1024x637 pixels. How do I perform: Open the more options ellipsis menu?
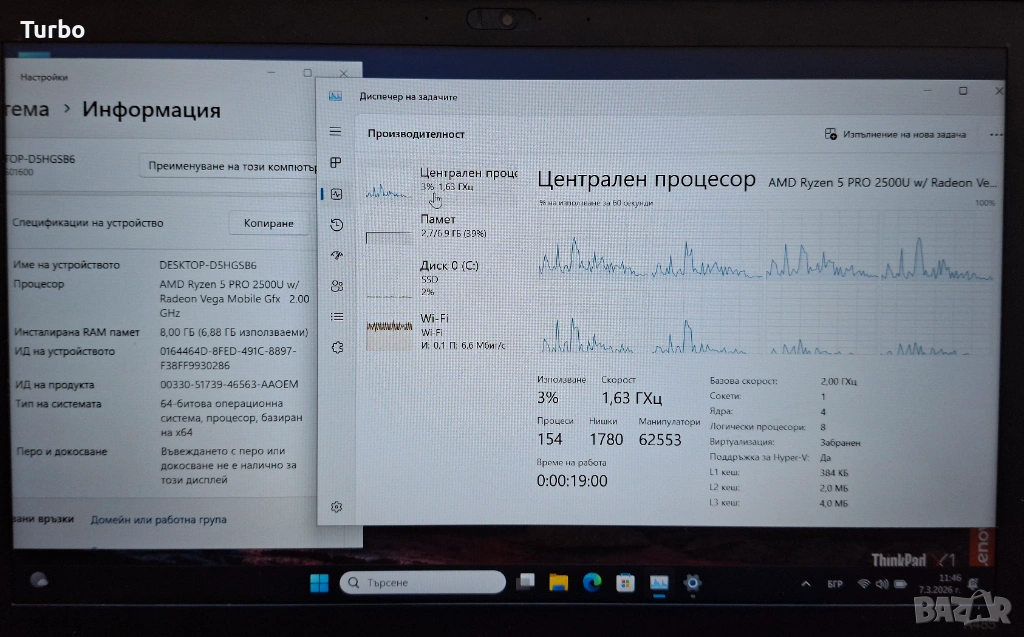[995, 134]
